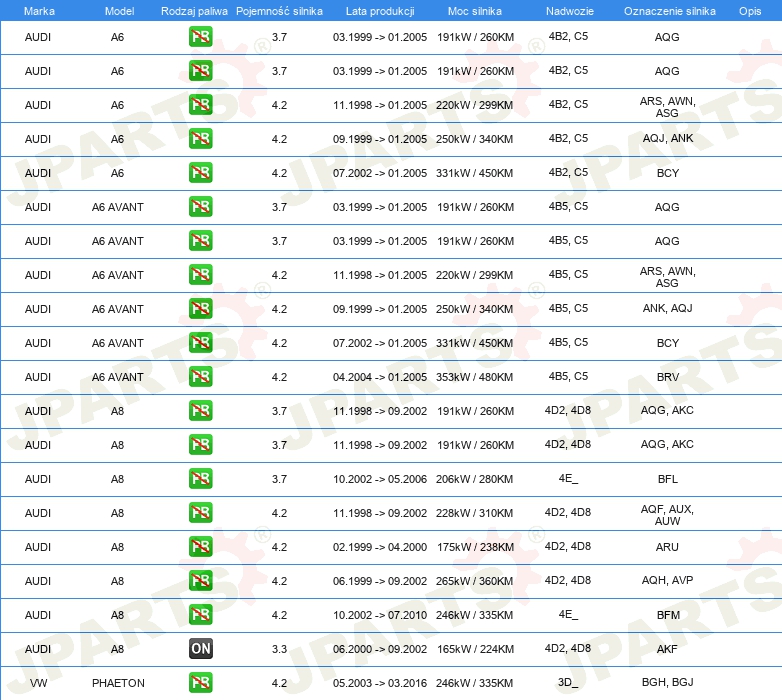Click the petrol icon in the VW Phaeton row
Screen dimensions: 782x700
200,683
